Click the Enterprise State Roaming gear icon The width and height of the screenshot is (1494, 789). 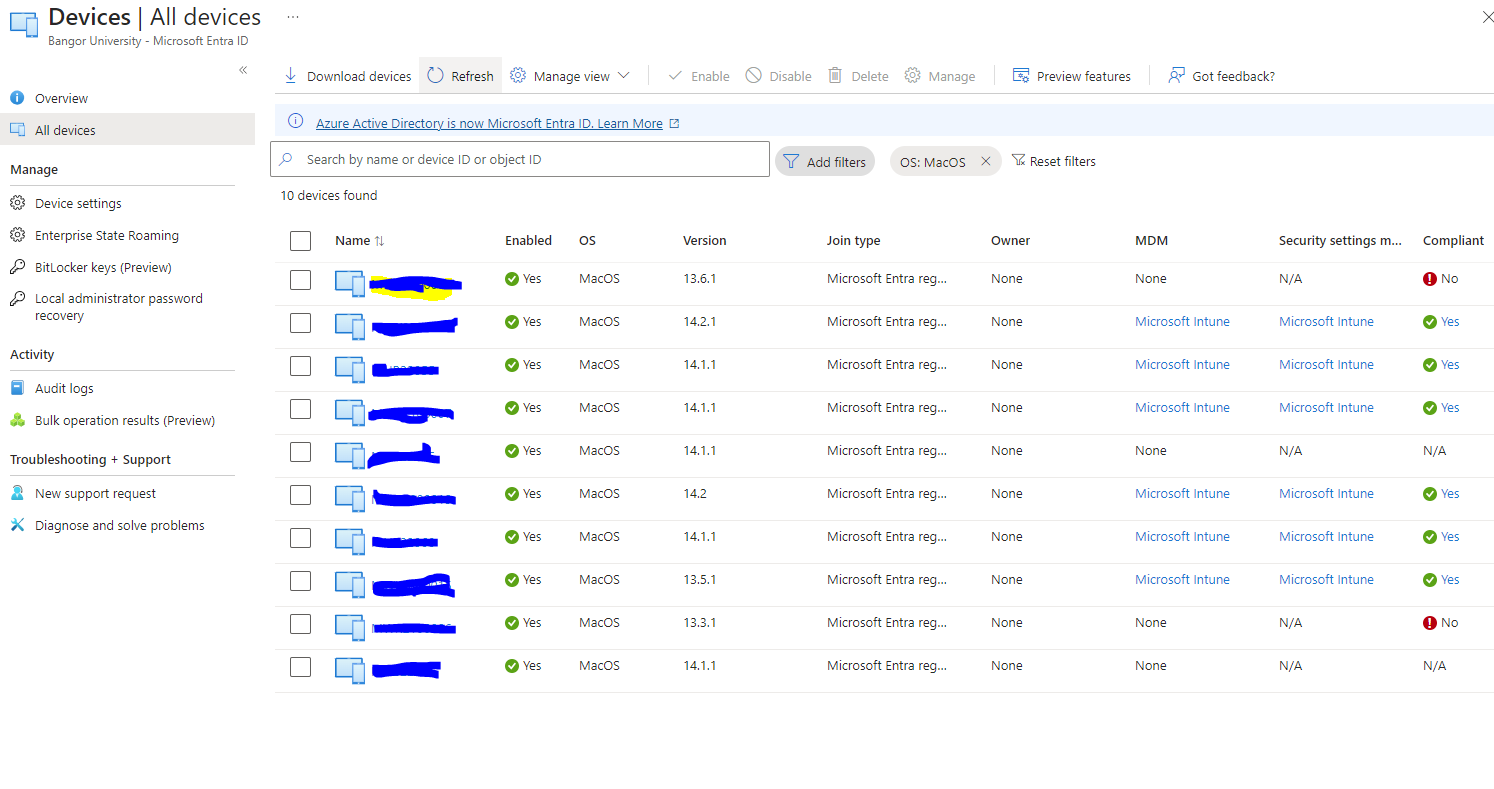click(17, 235)
